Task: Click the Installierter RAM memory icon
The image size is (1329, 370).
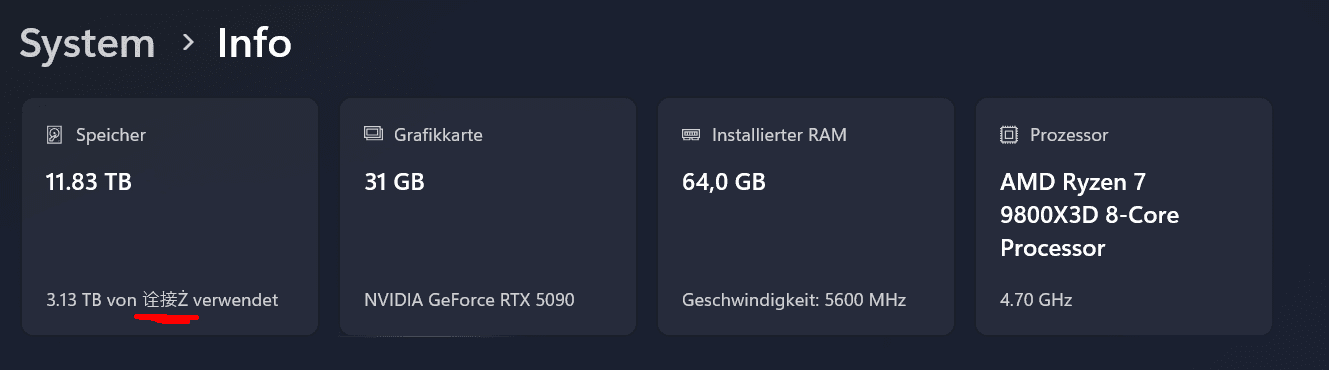Action: click(691, 133)
